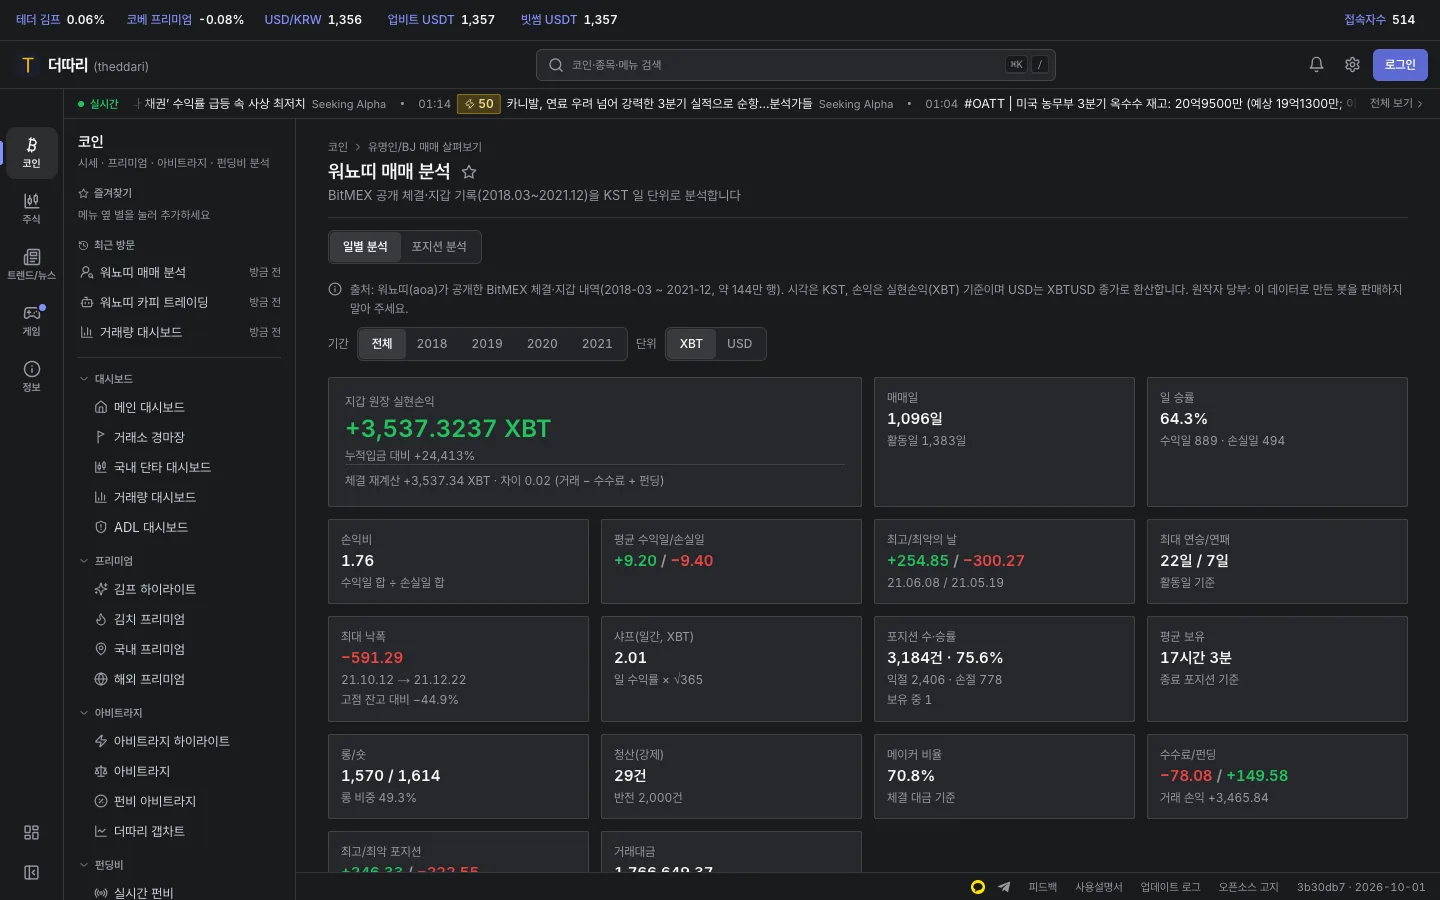
Task: Collapse the sidebar with the panel icon
Action: click(x=32, y=873)
